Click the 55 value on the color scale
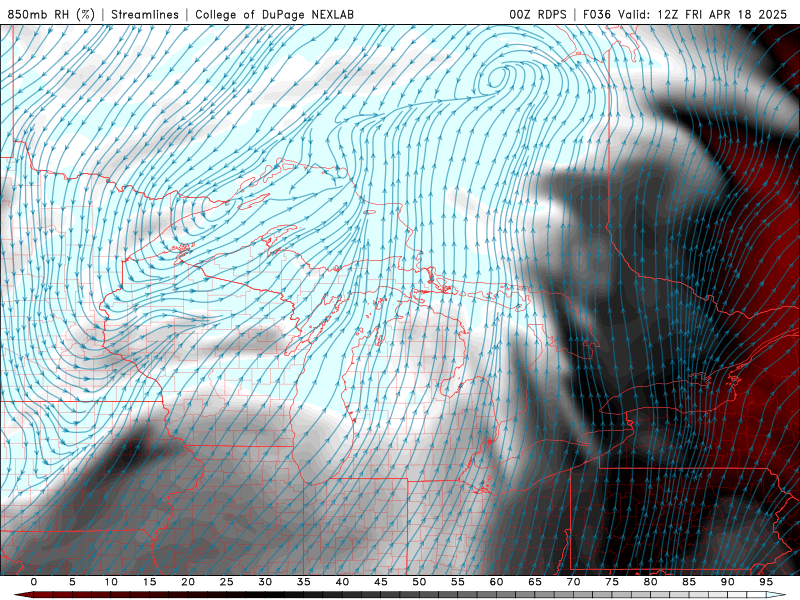Image resolution: width=800 pixels, height=600 pixels. tap(458, 582)
